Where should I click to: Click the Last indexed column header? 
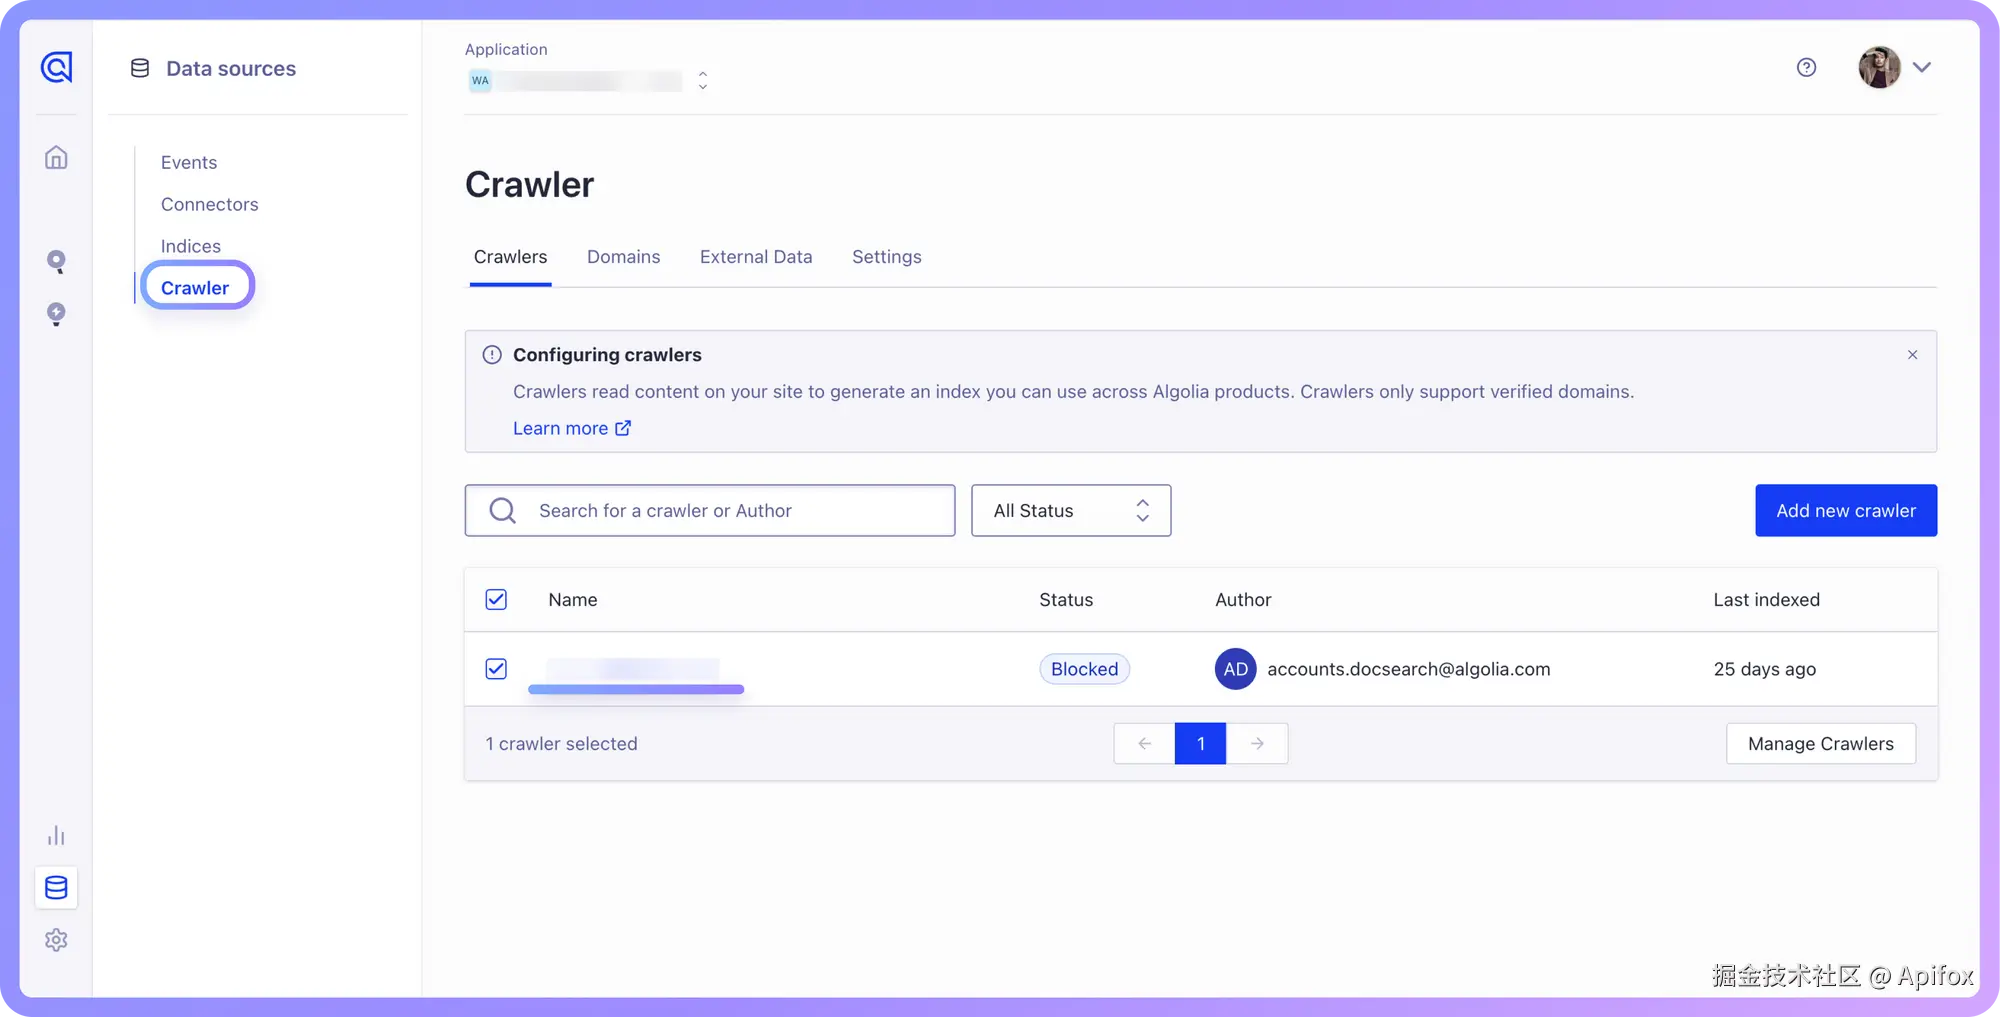click(x=1767, y=600)
